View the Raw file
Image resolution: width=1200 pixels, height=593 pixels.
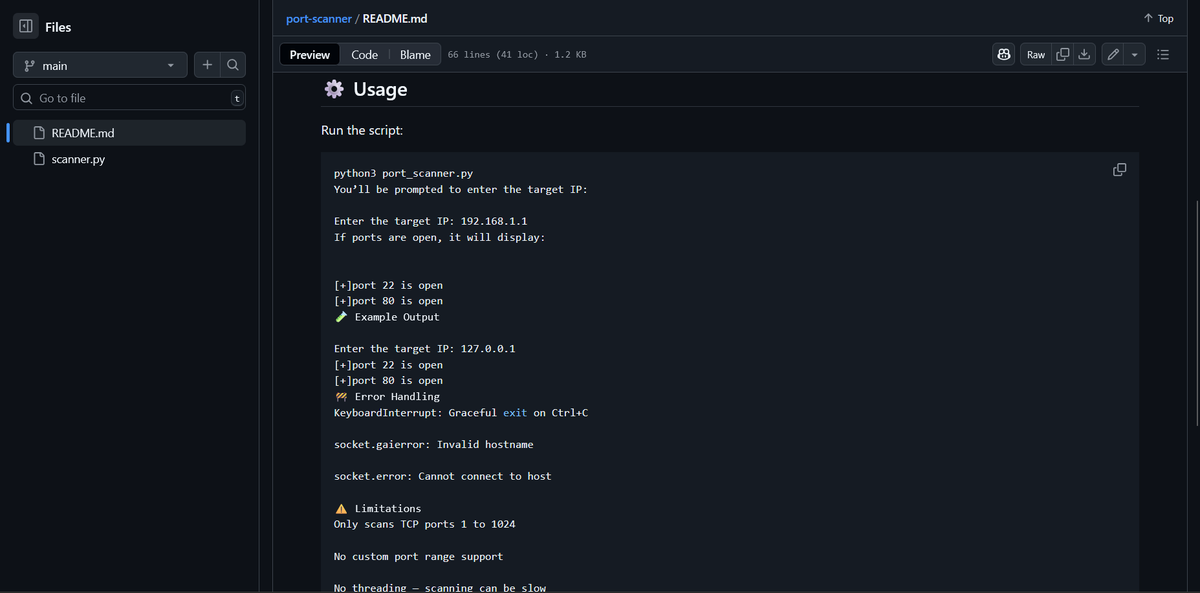coord(1036,55)
